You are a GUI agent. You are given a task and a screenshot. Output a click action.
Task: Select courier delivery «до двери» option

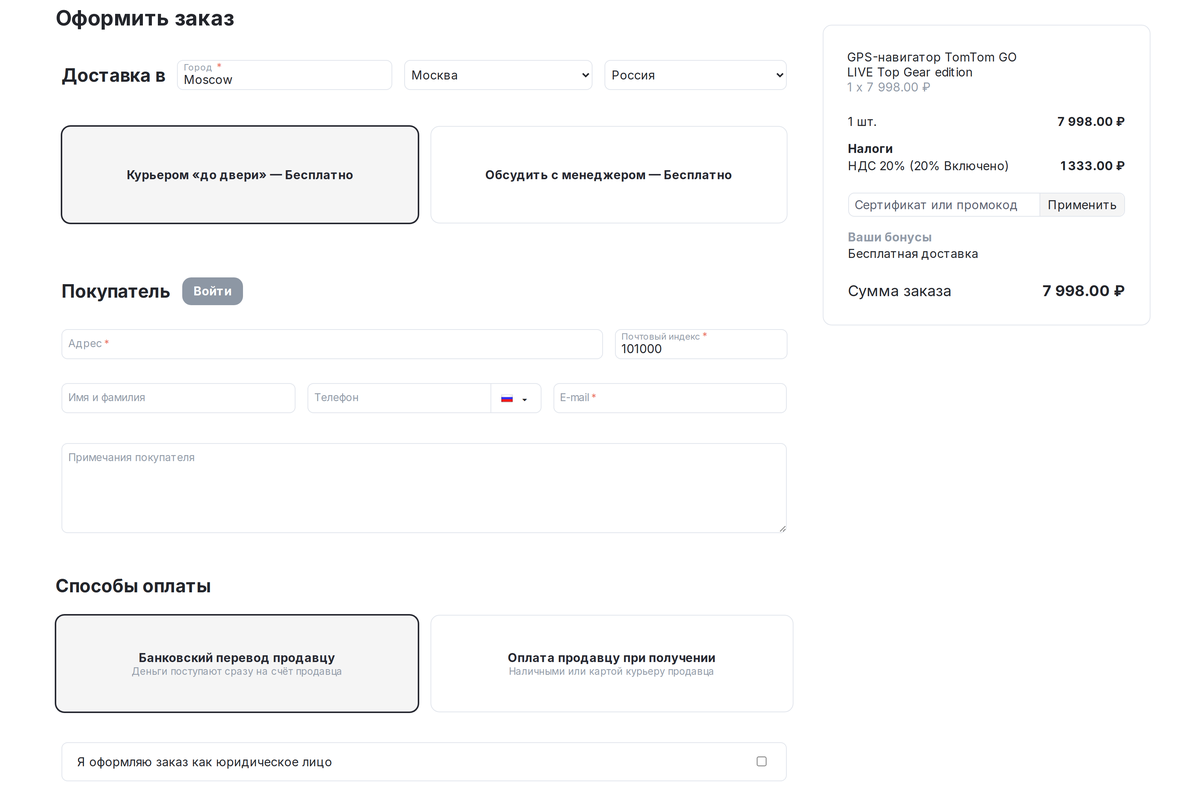[x=240, y=175]
